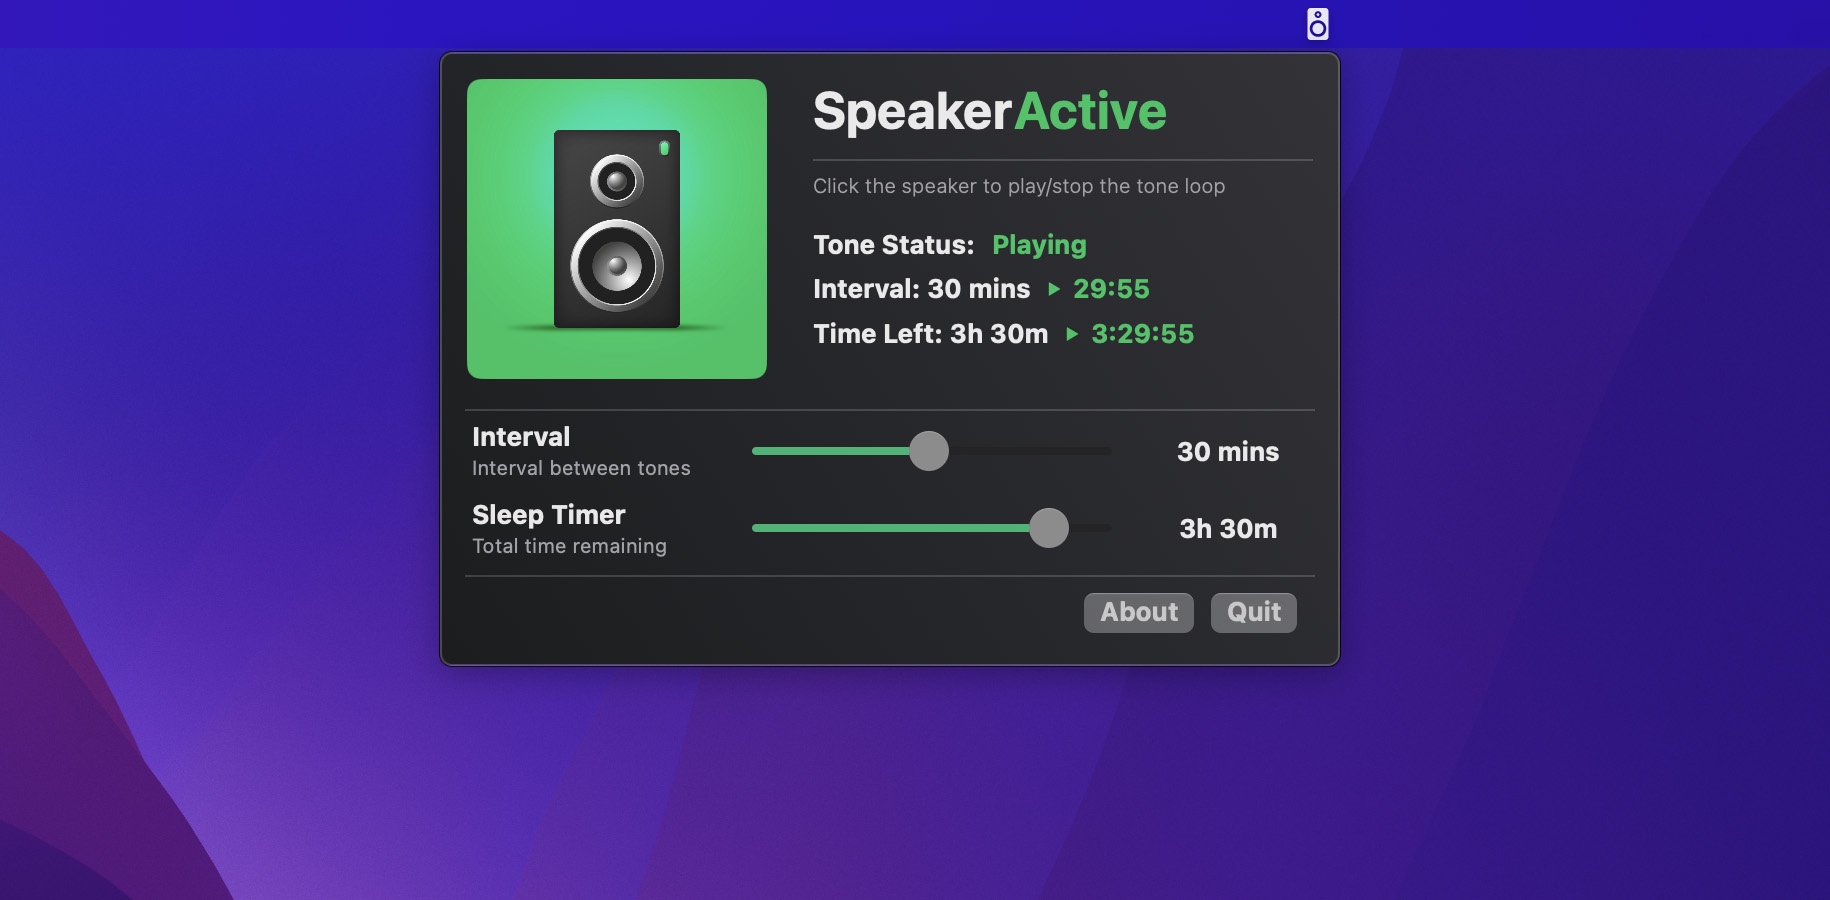Click 'Interval between tones' description
Image resolution: width=1830 pixels, height=900 pixels.
coord(581,468)
